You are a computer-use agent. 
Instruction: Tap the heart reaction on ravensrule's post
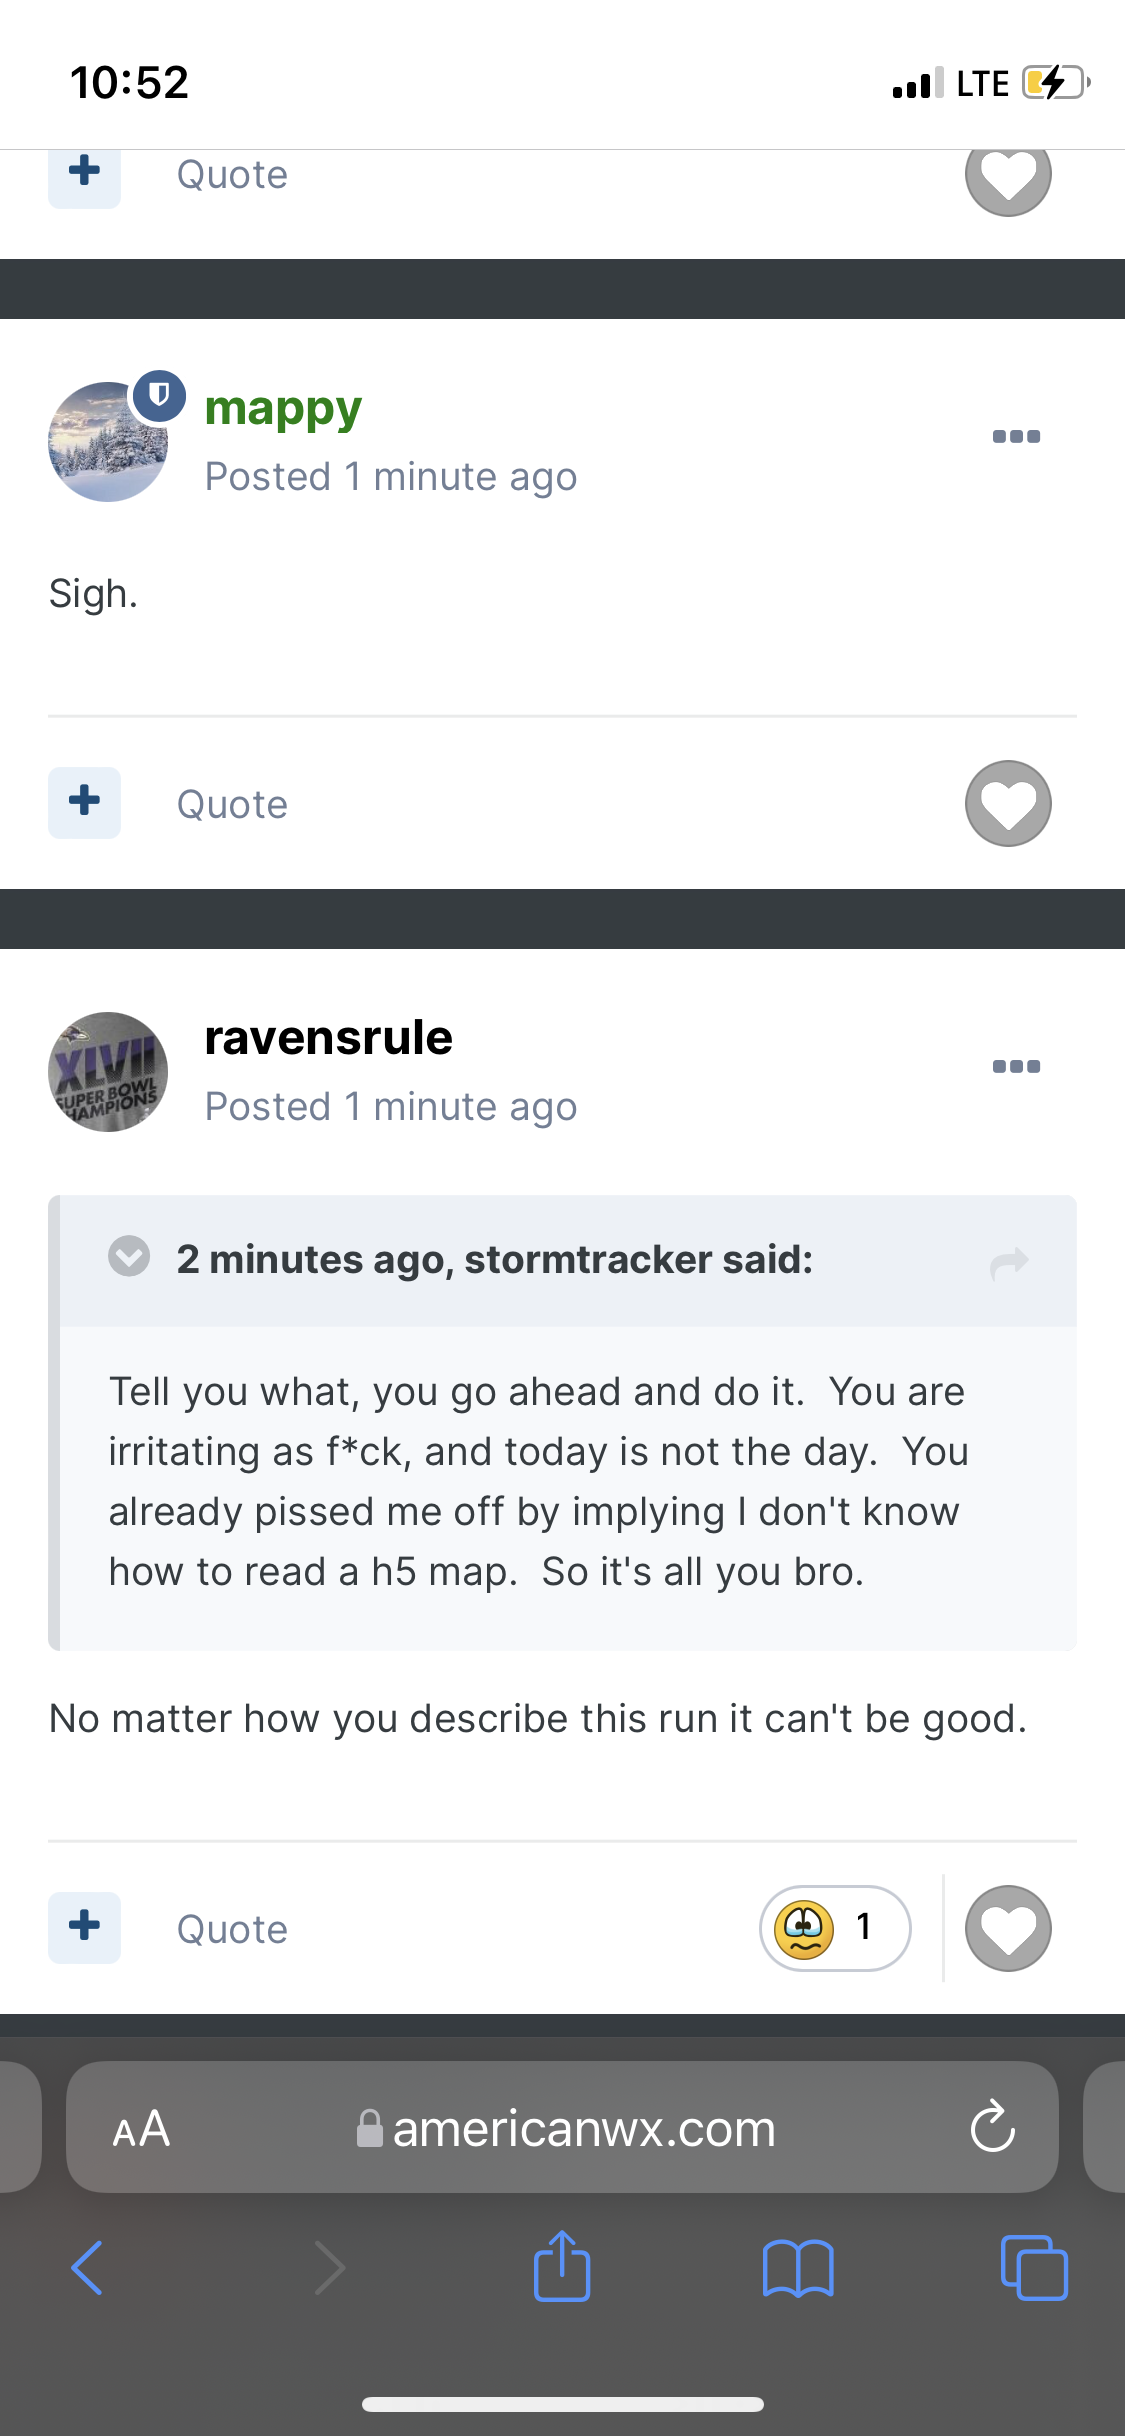1008,1929
